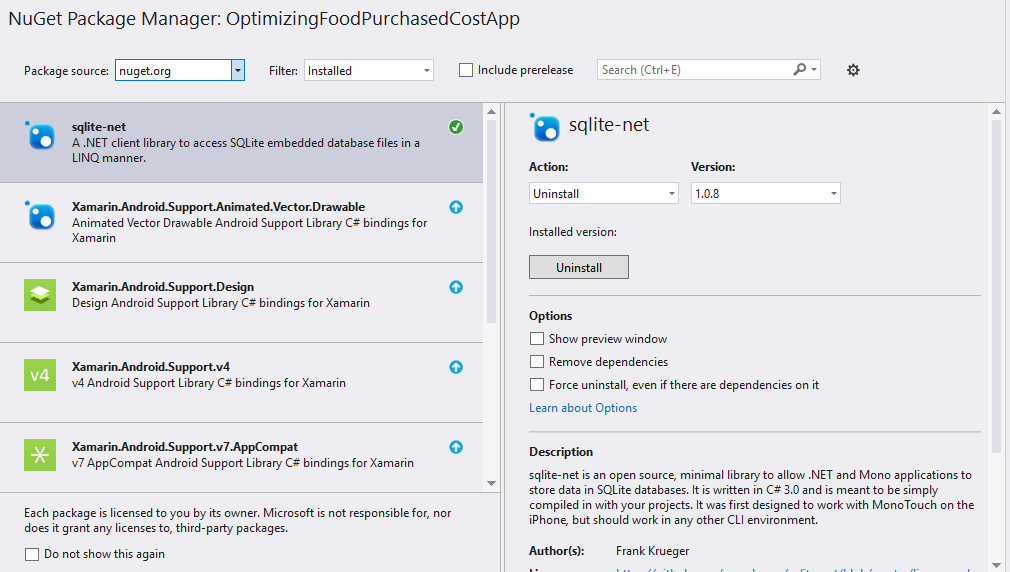Check Force uninstall option
Viewport: 1010px width, 572px height.
[x=537, y=385]
